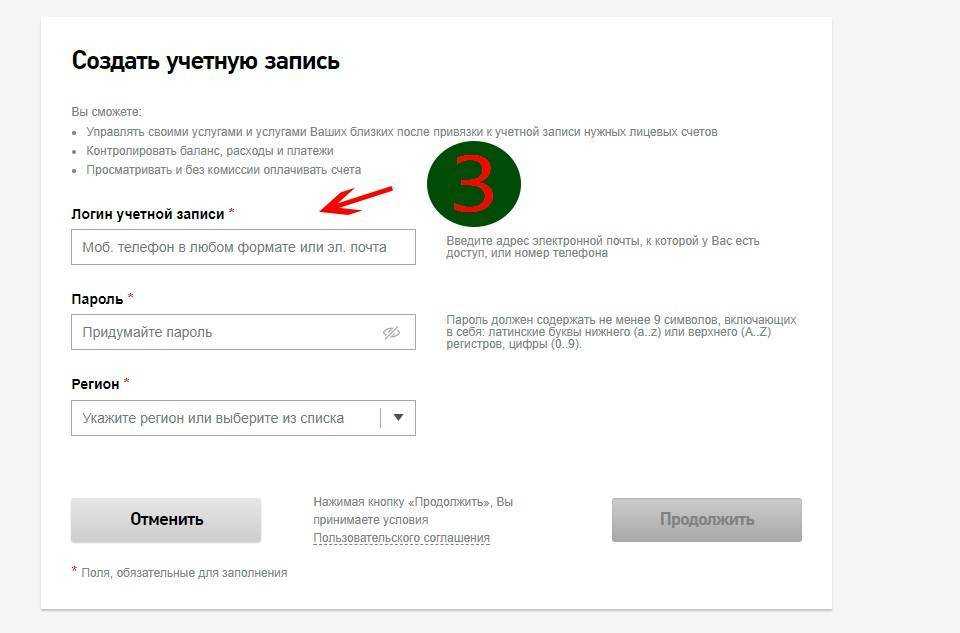This screenshot has height=633, width=960.
Task: Click the 'Пароль' field label
Action: [97, 299]
